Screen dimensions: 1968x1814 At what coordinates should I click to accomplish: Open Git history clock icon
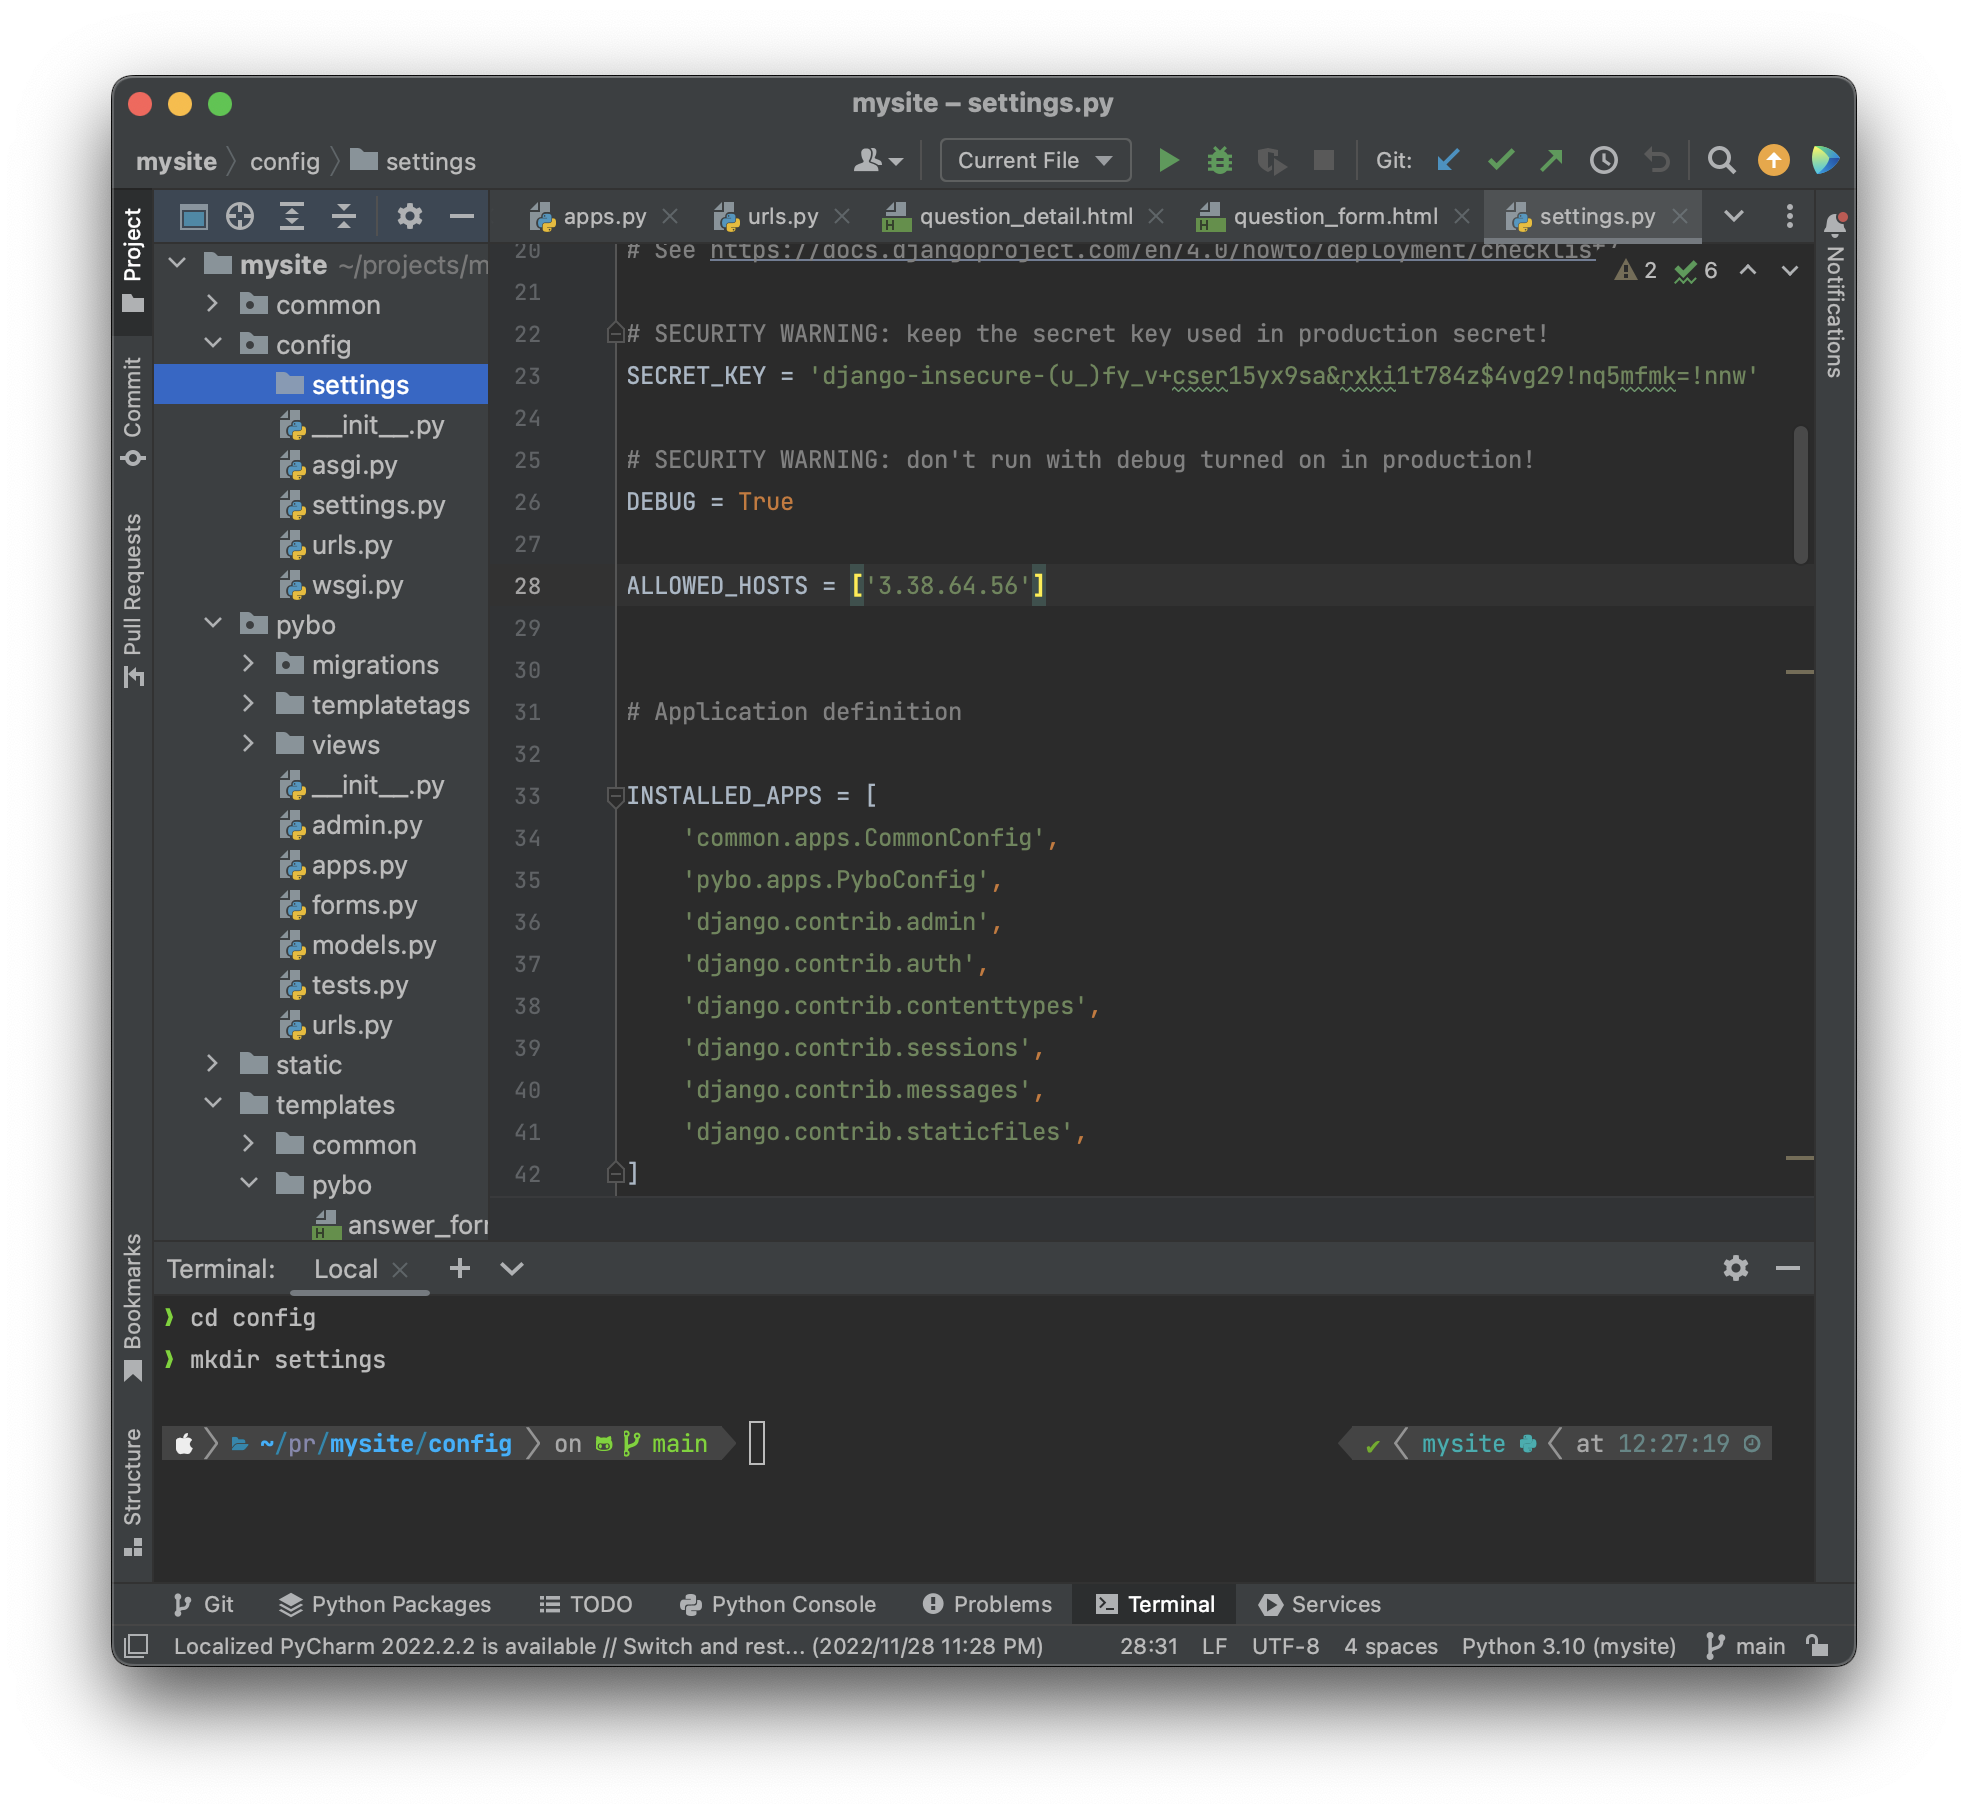[x=1603, y=160]
